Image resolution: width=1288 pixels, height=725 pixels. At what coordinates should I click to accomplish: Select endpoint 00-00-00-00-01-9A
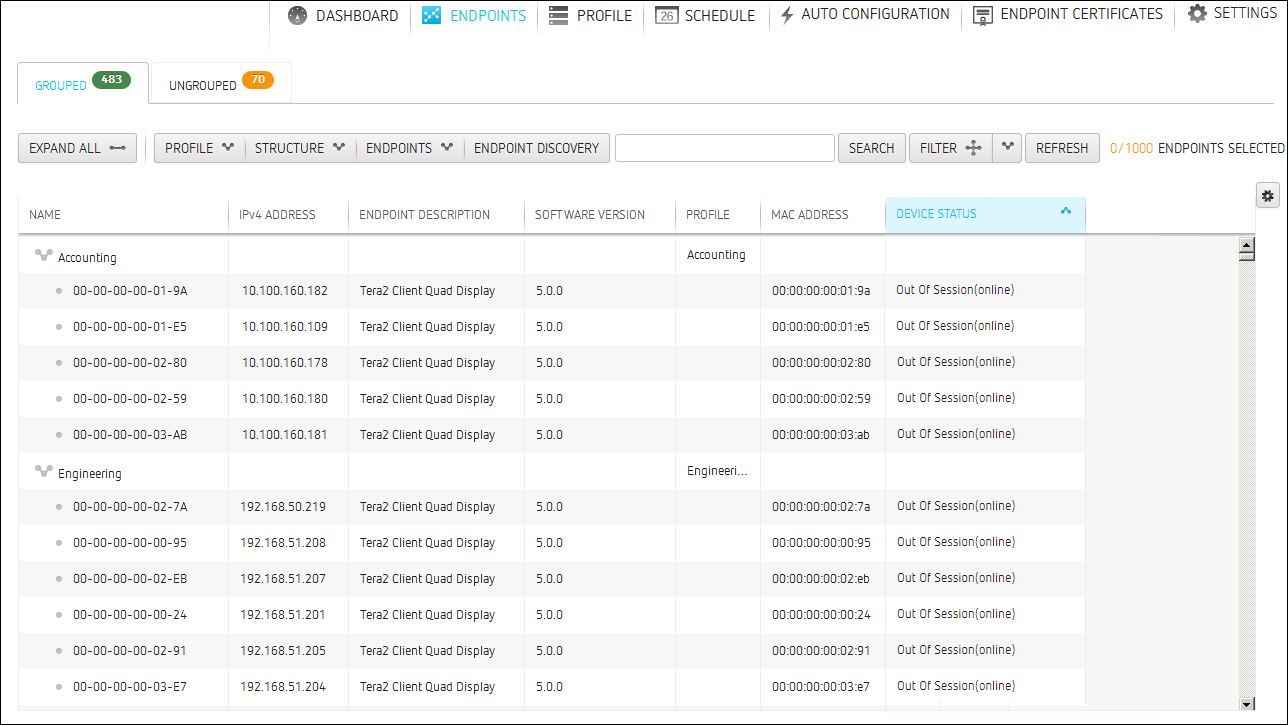130,291
